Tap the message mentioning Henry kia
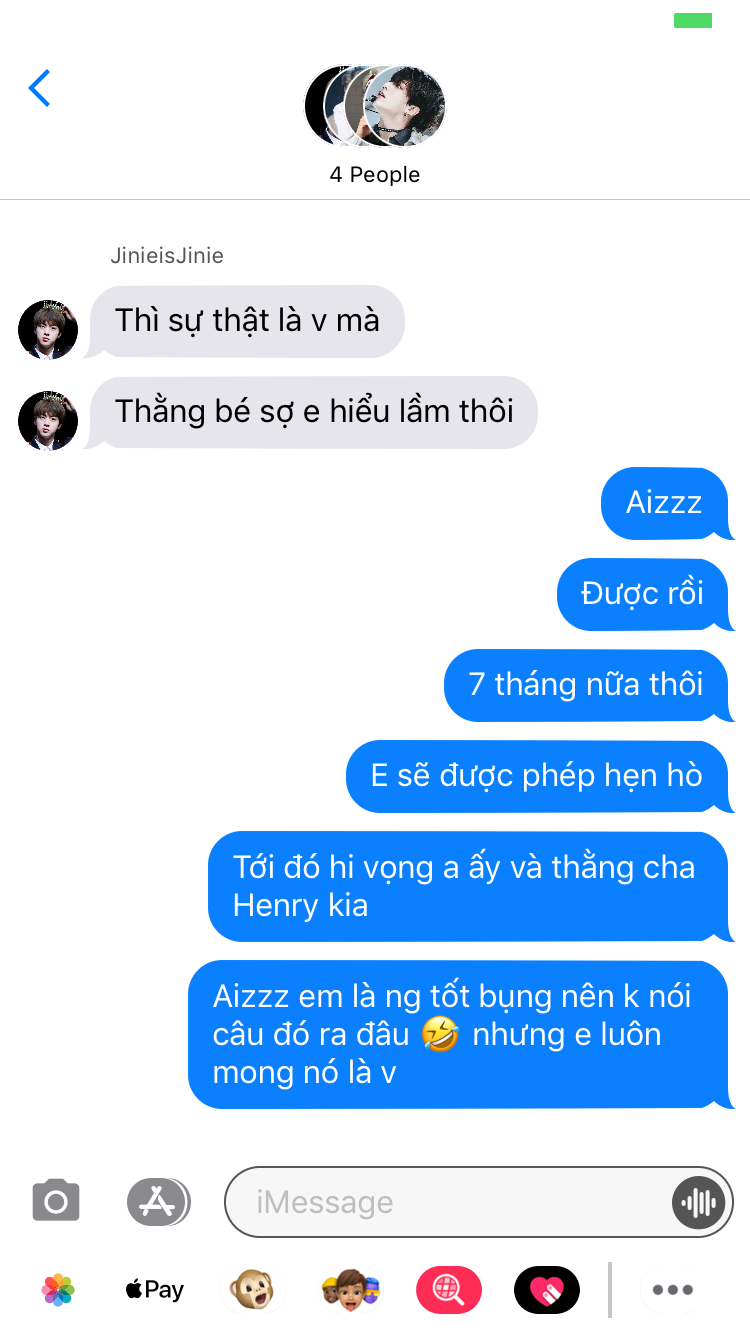This screenshot has height=1334, width=750. coord(468,886)
